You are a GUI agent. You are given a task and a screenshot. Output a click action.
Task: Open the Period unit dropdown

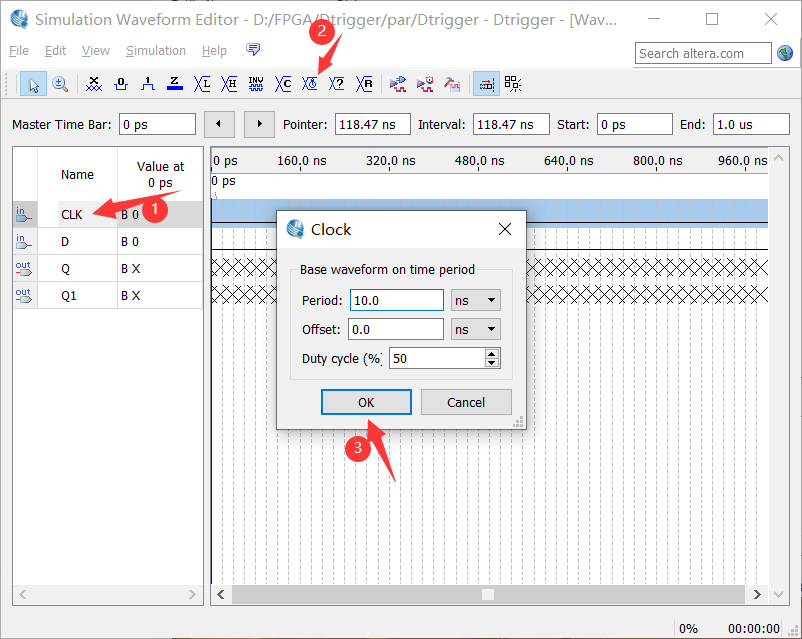(x=475, y=300)
